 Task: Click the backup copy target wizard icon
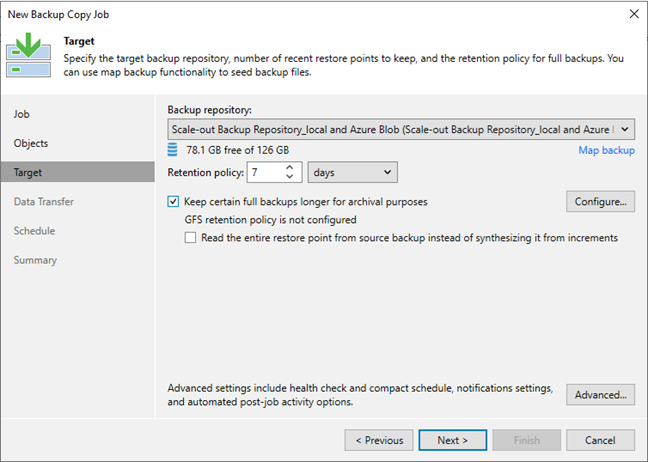(x=29, y=55)
